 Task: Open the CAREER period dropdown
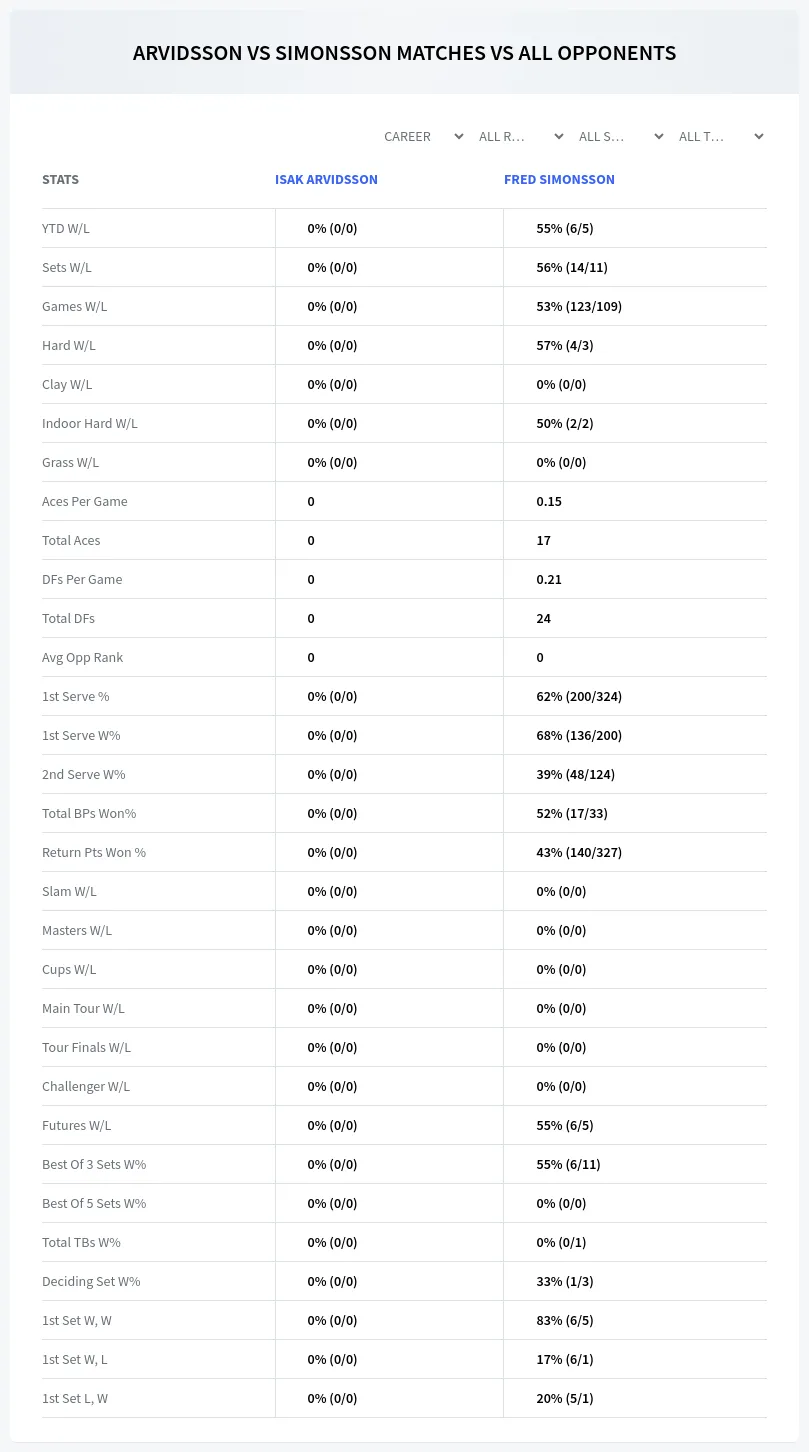[x=423, y=136]
